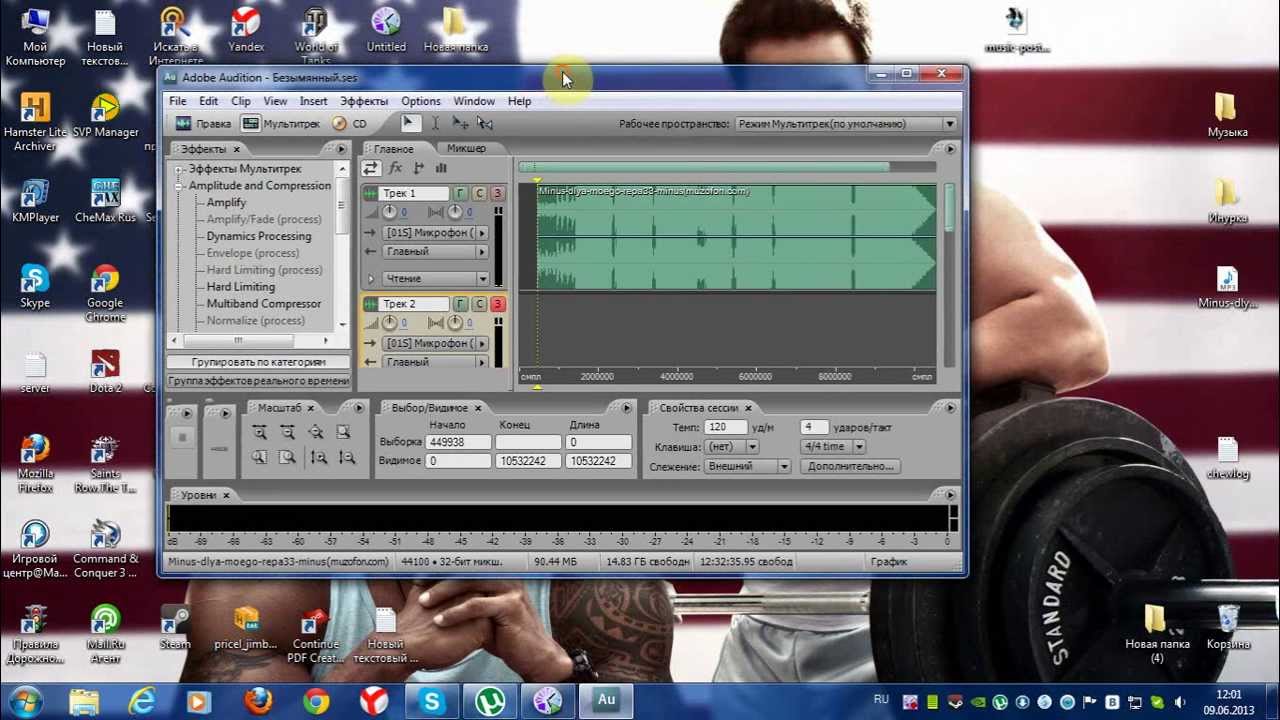1280x720 pixels.
Task: Click the Выборка Начало field 449938
Action: [x=458, y=442]
